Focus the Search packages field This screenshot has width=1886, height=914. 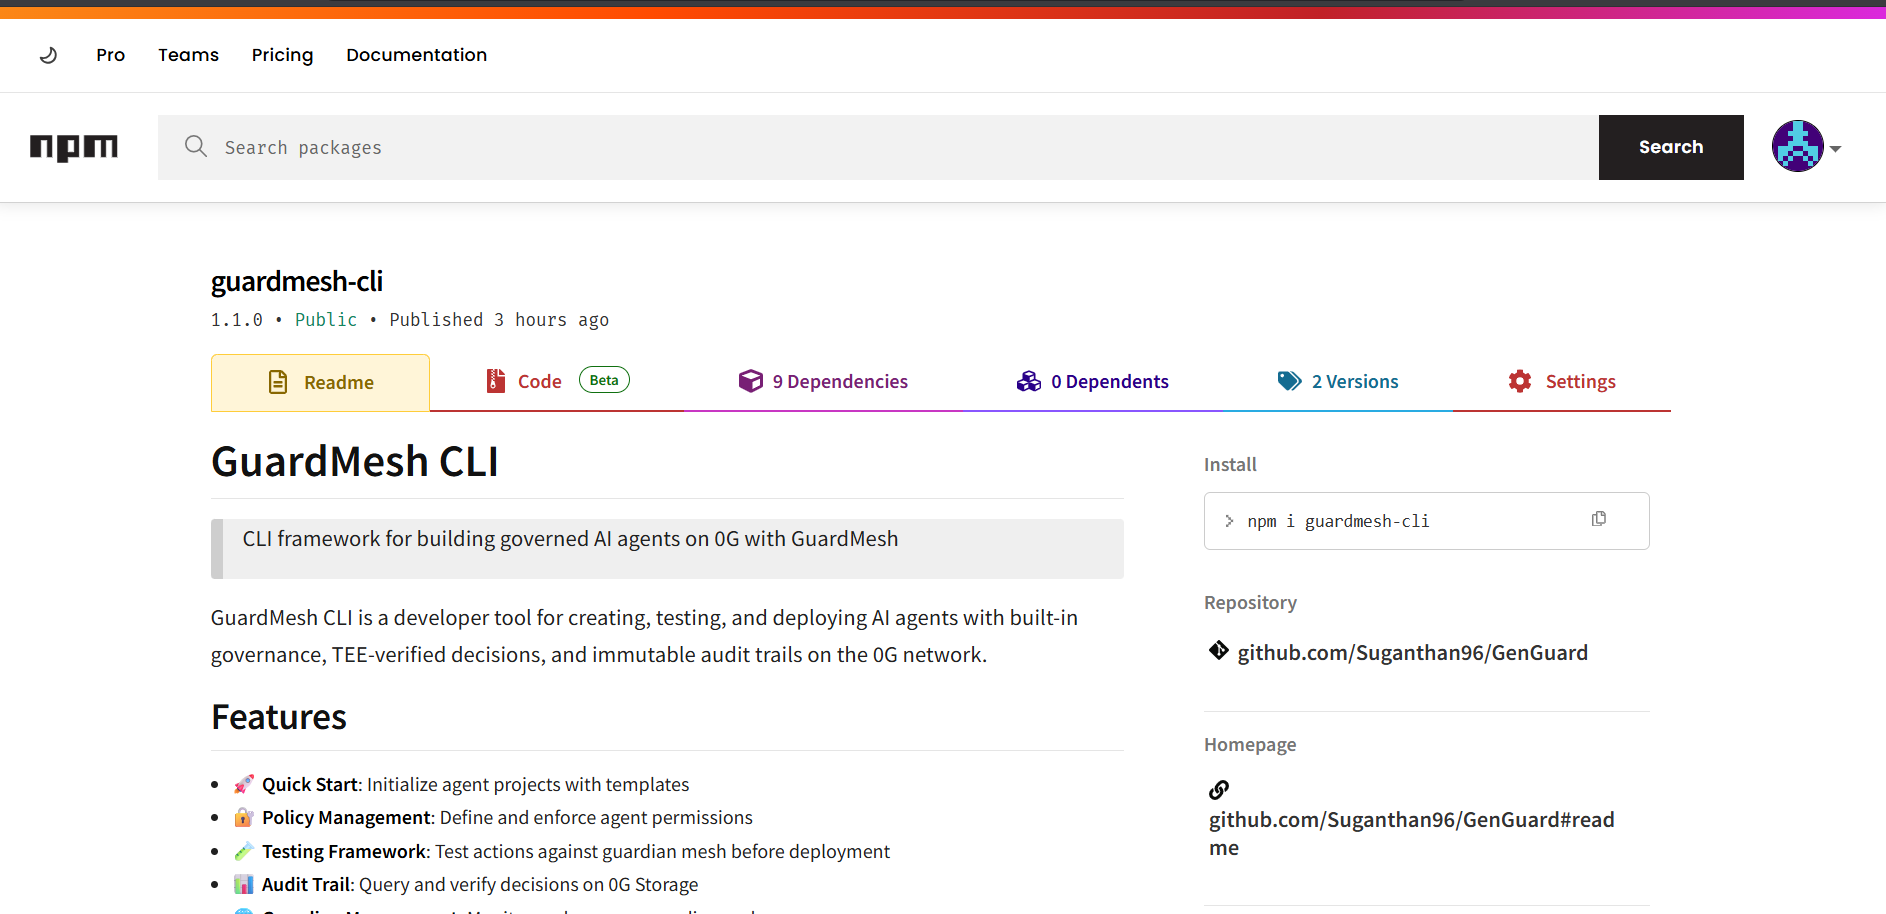tap(878, 147)
